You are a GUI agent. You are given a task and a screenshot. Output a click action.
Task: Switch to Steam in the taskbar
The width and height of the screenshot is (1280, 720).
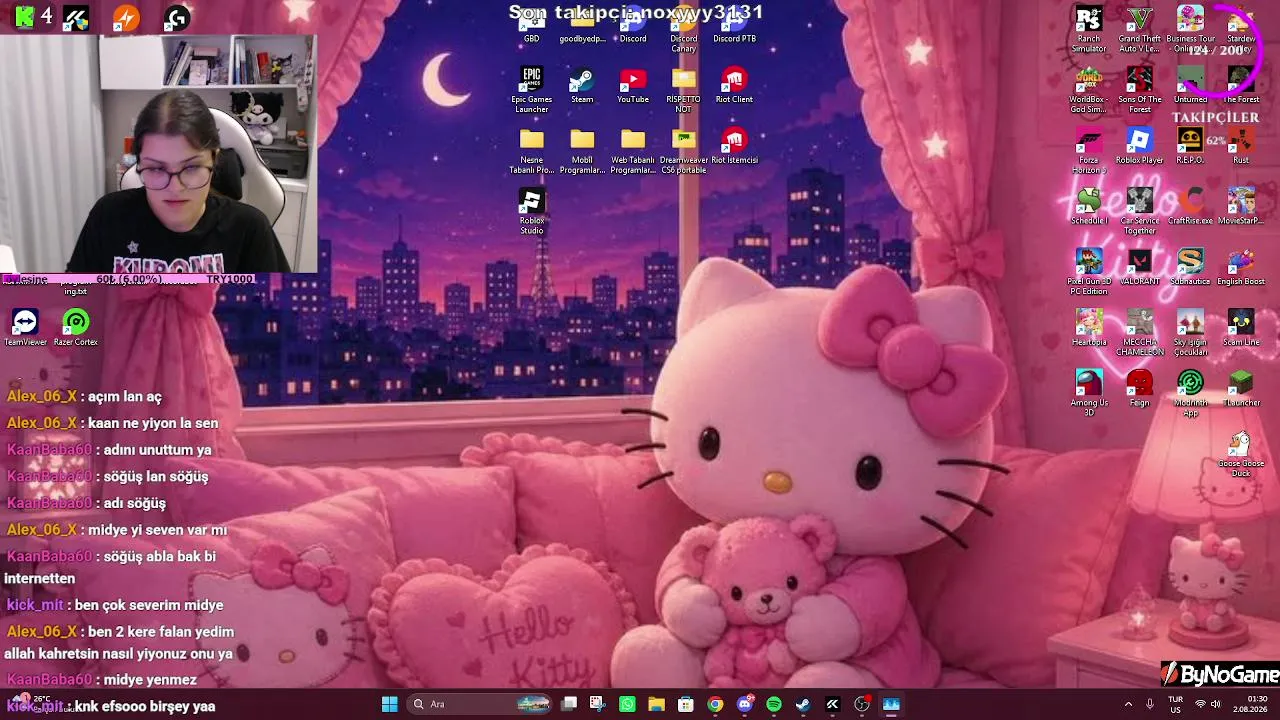(x=803, y=704)
